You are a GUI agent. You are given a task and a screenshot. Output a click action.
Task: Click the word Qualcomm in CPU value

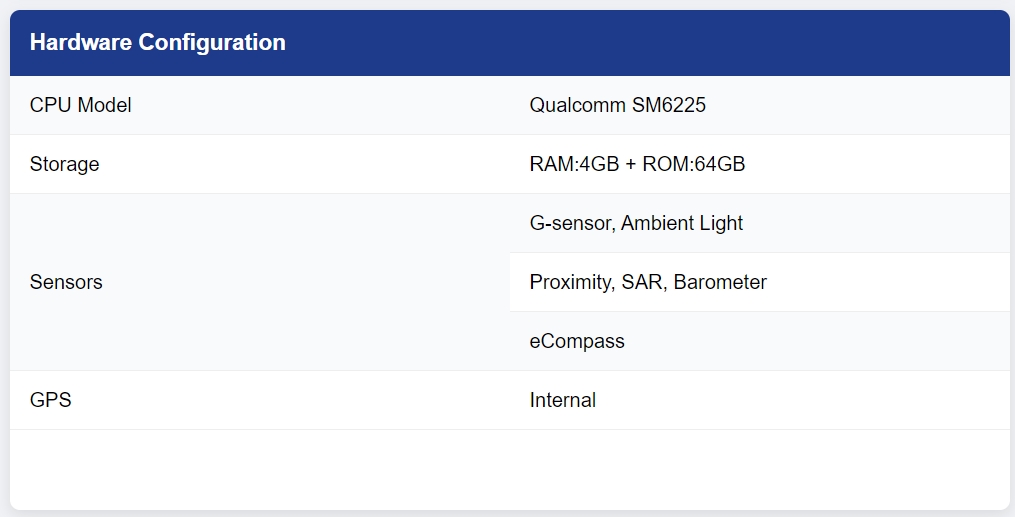(x=577, y=105)
